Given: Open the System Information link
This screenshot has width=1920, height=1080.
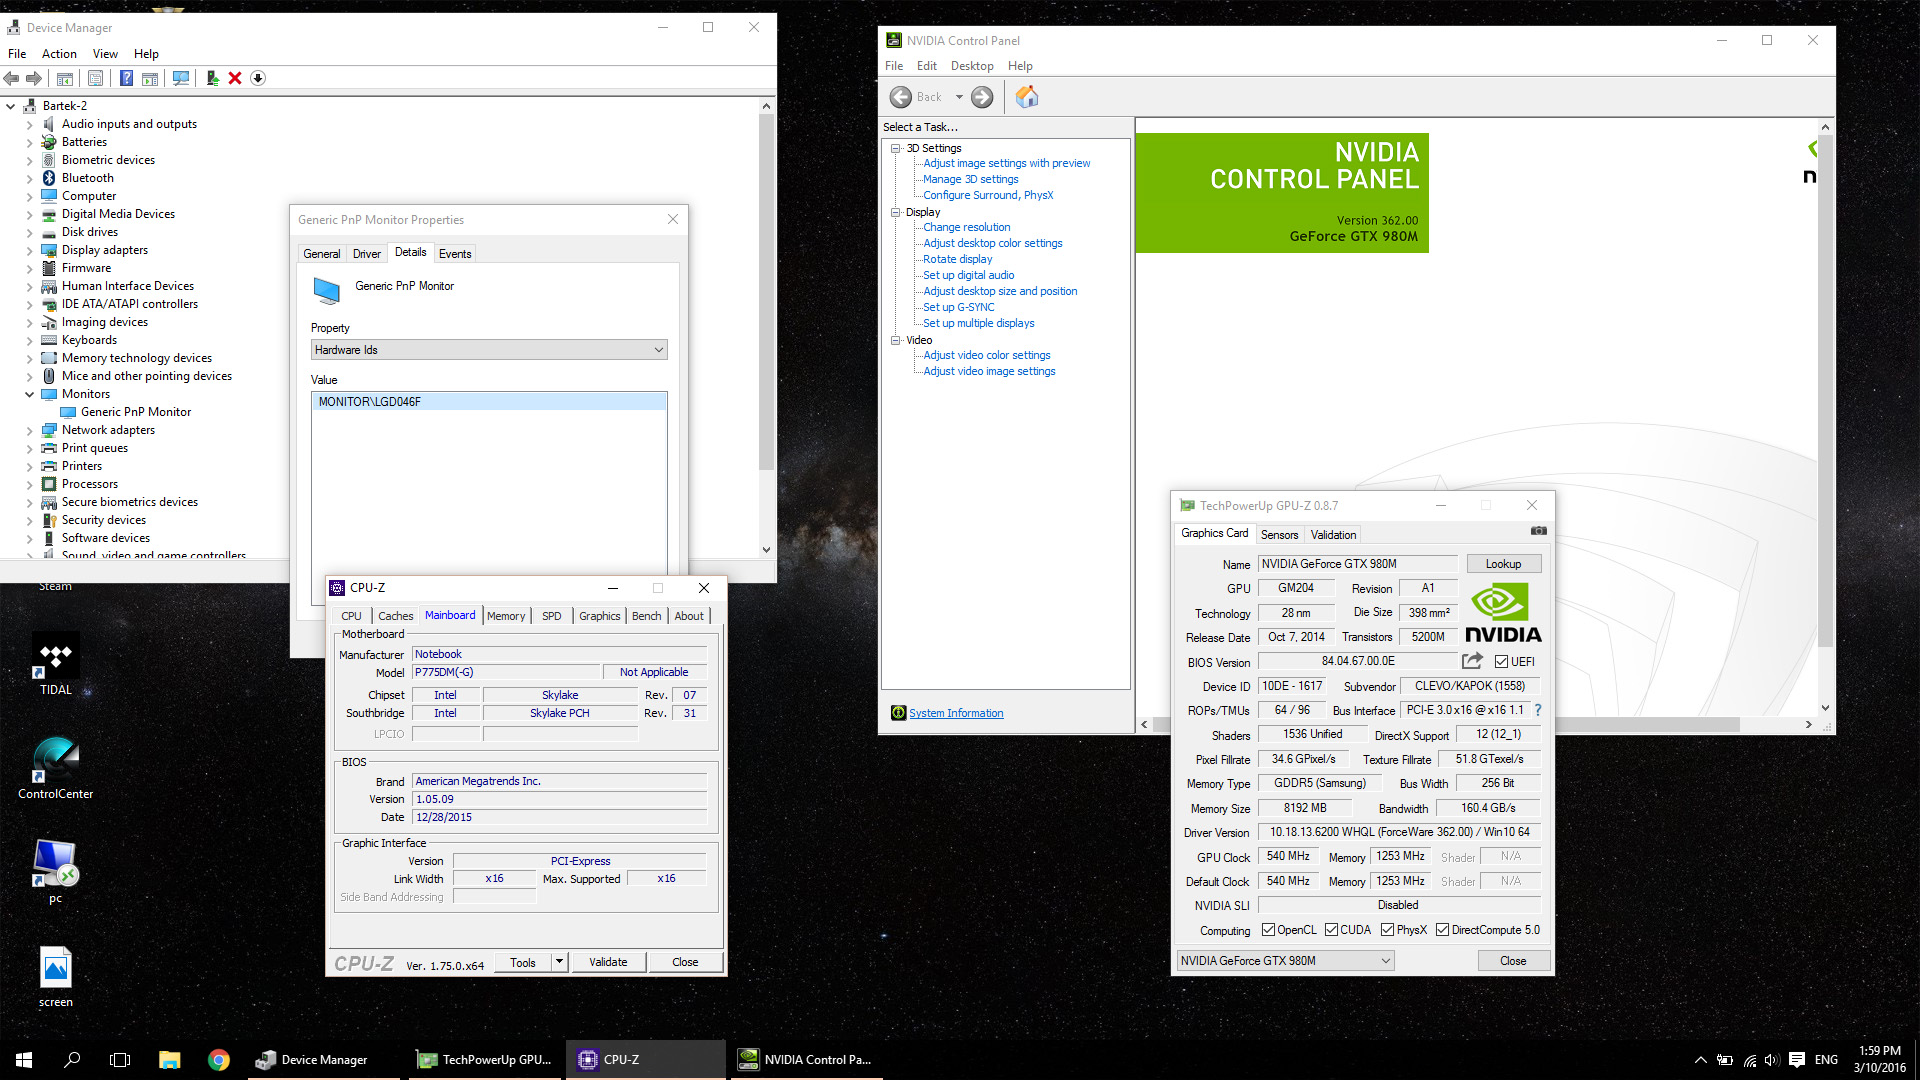Looking at the screenshot, I should 956,713.
